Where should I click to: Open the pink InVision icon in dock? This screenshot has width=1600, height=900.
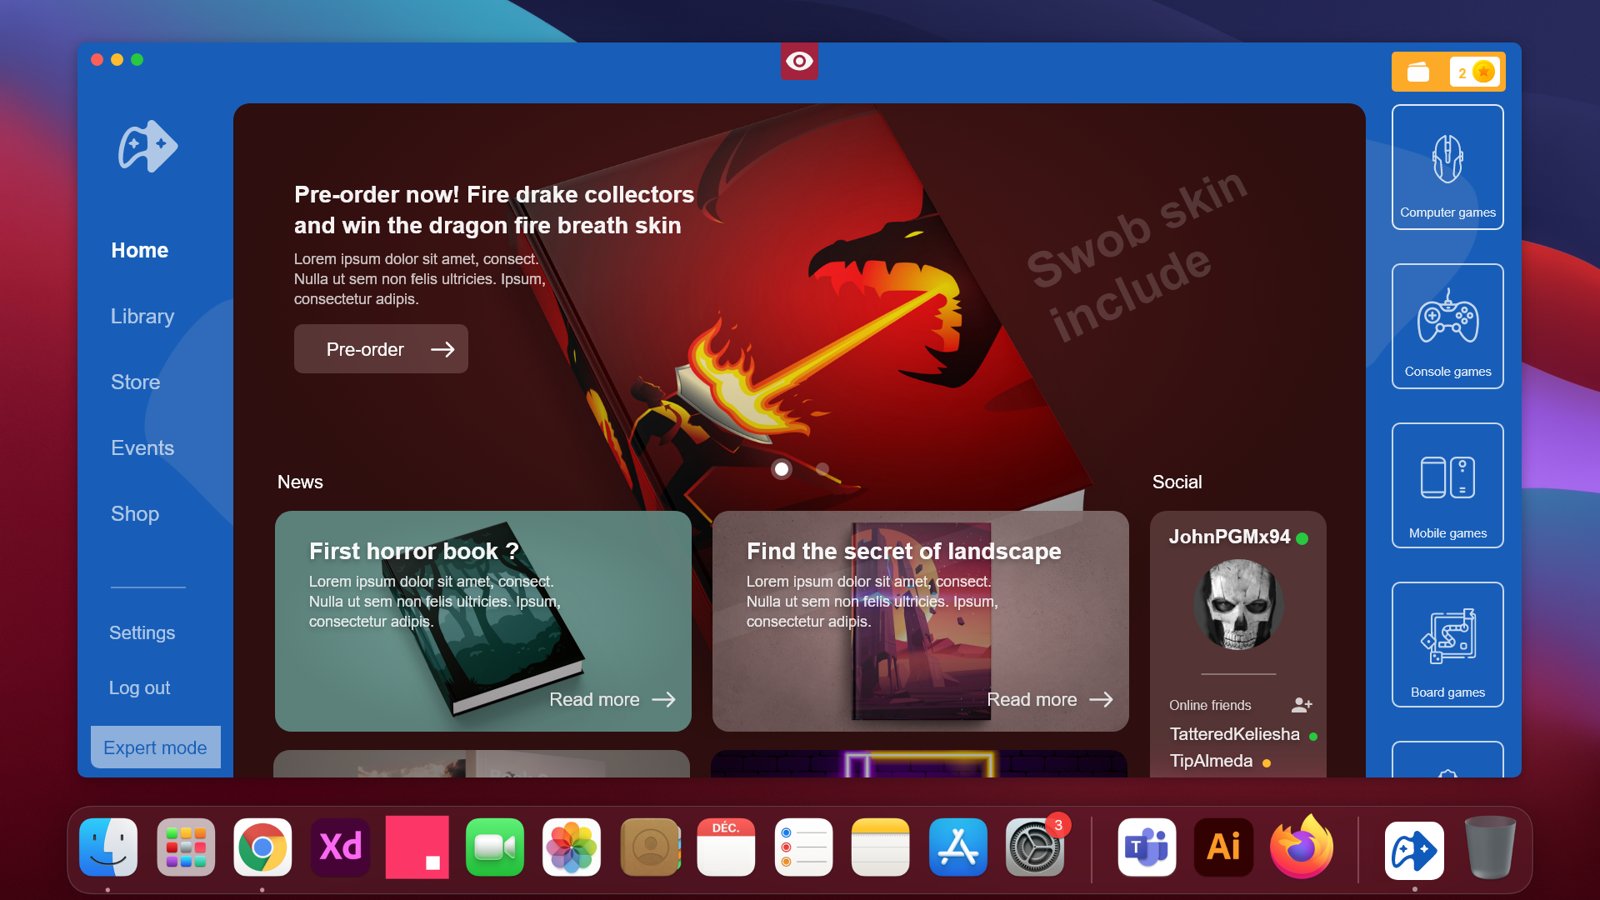pyautogui.click(x=417, y=847)
